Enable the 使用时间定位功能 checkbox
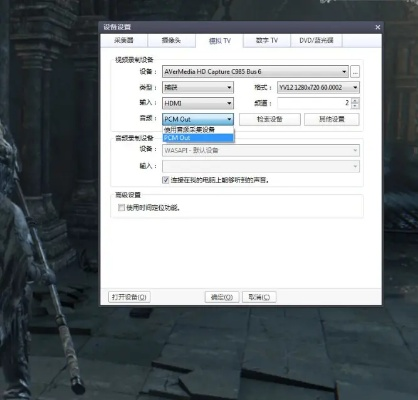Image resolution: width=418 pixels, height=400 pixels. [x=121, y=208]
